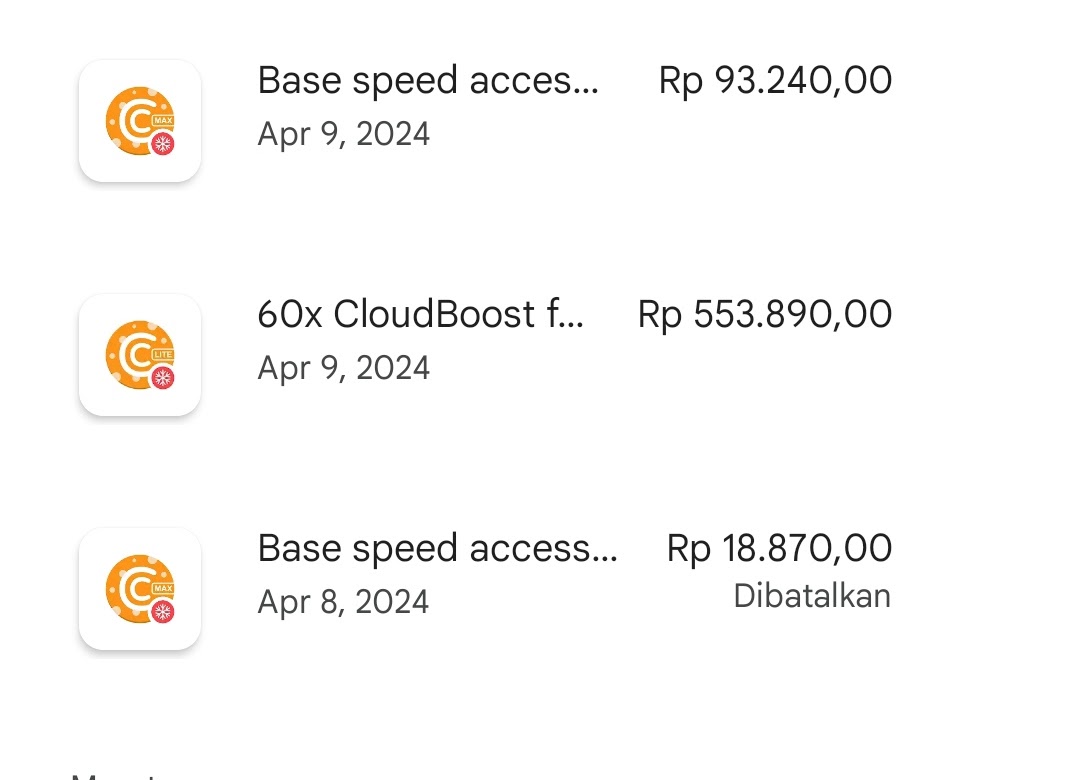Open the 60x CloudBoost order details

[x=420, y=314]
